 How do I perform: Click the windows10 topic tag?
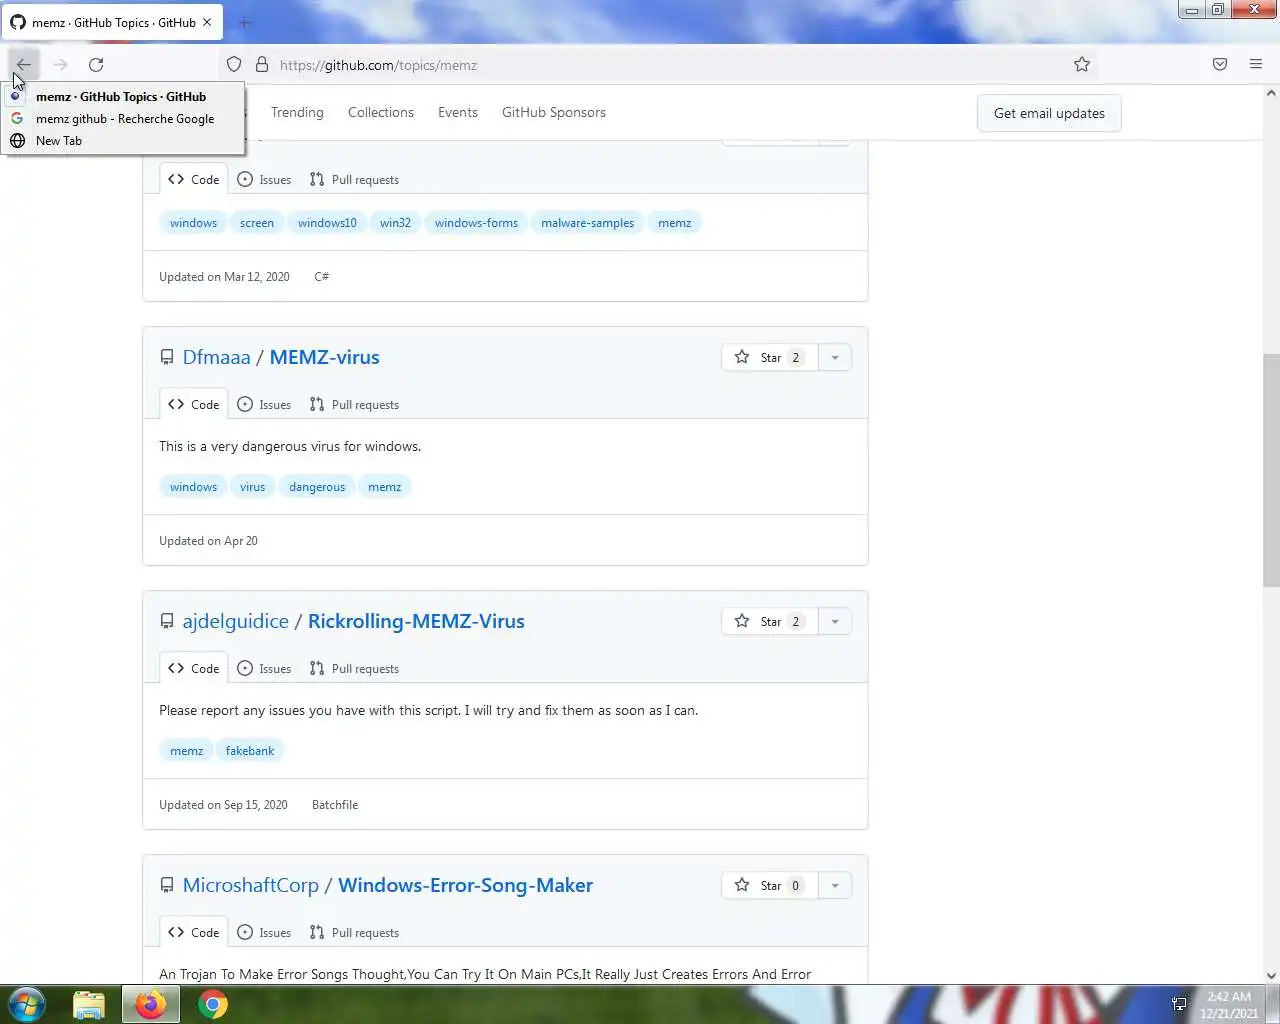(327, 223)
